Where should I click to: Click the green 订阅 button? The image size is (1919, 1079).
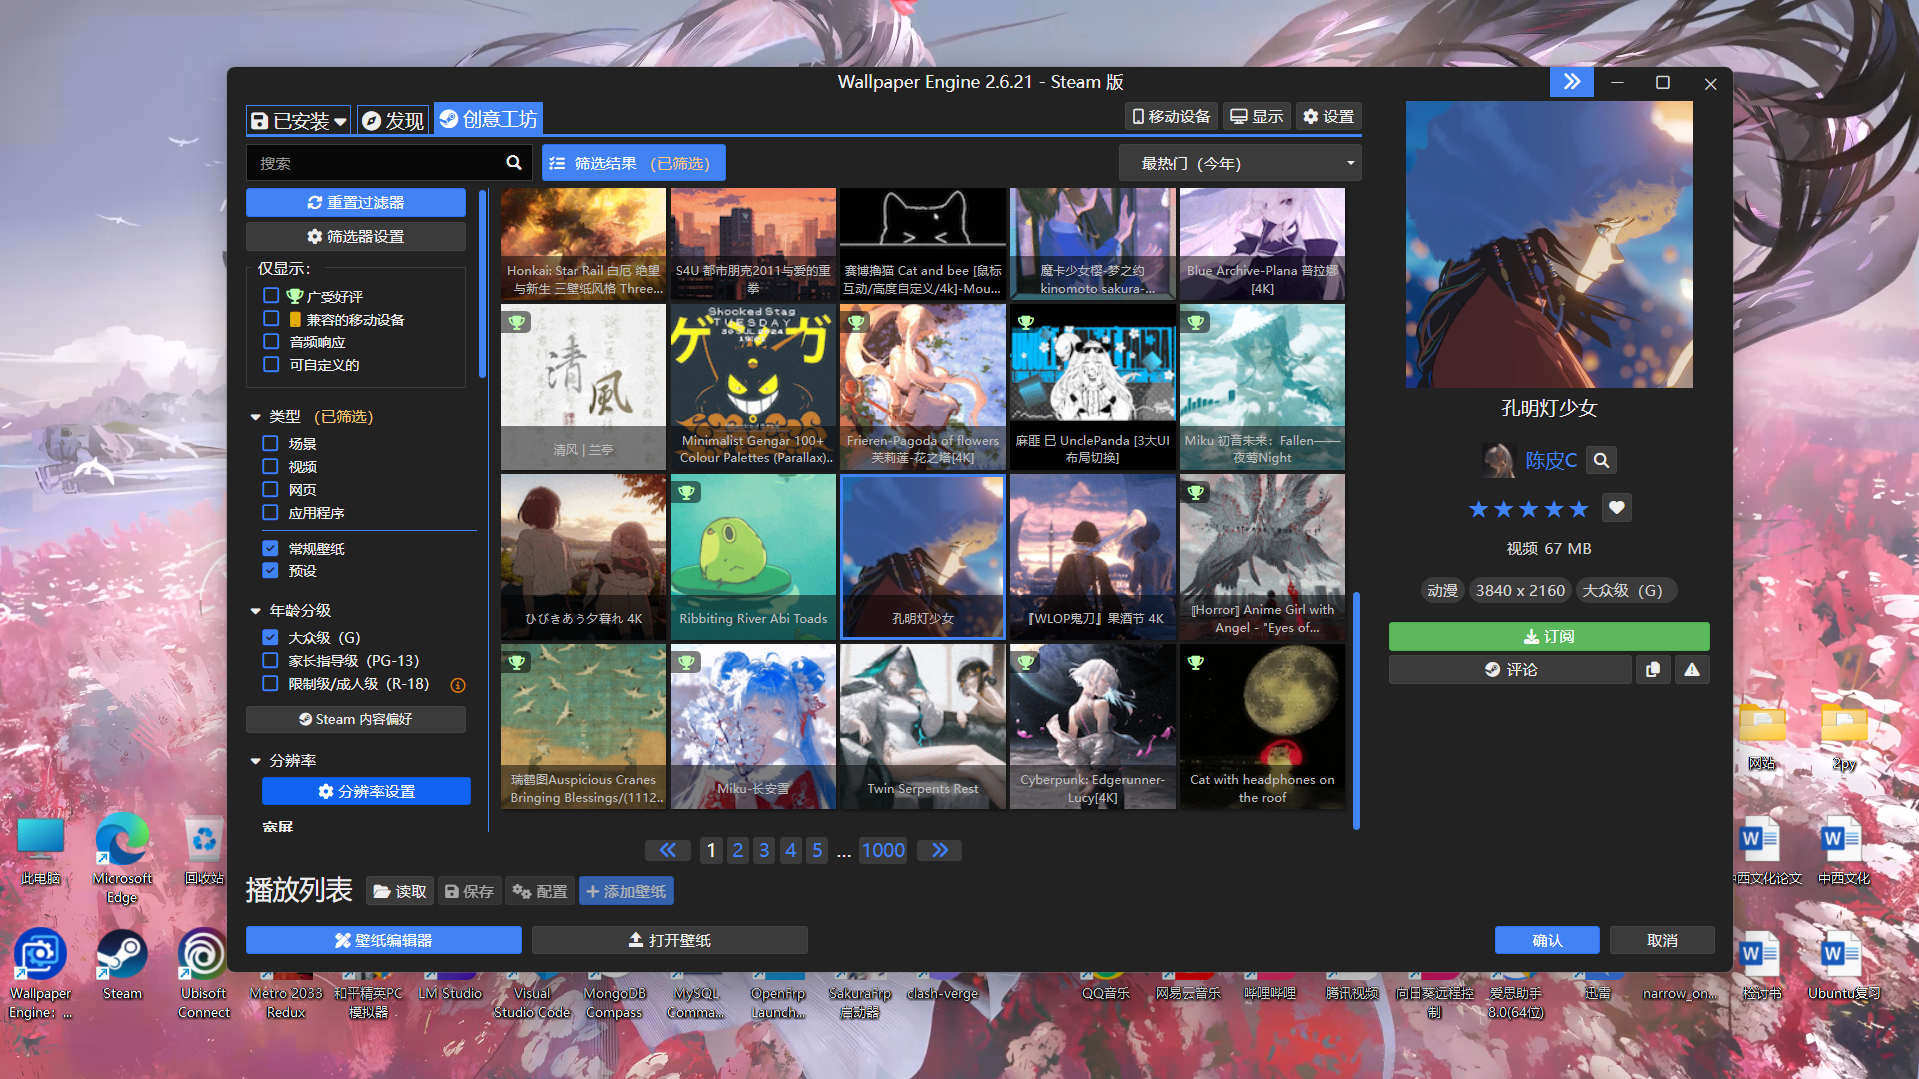1548,636
